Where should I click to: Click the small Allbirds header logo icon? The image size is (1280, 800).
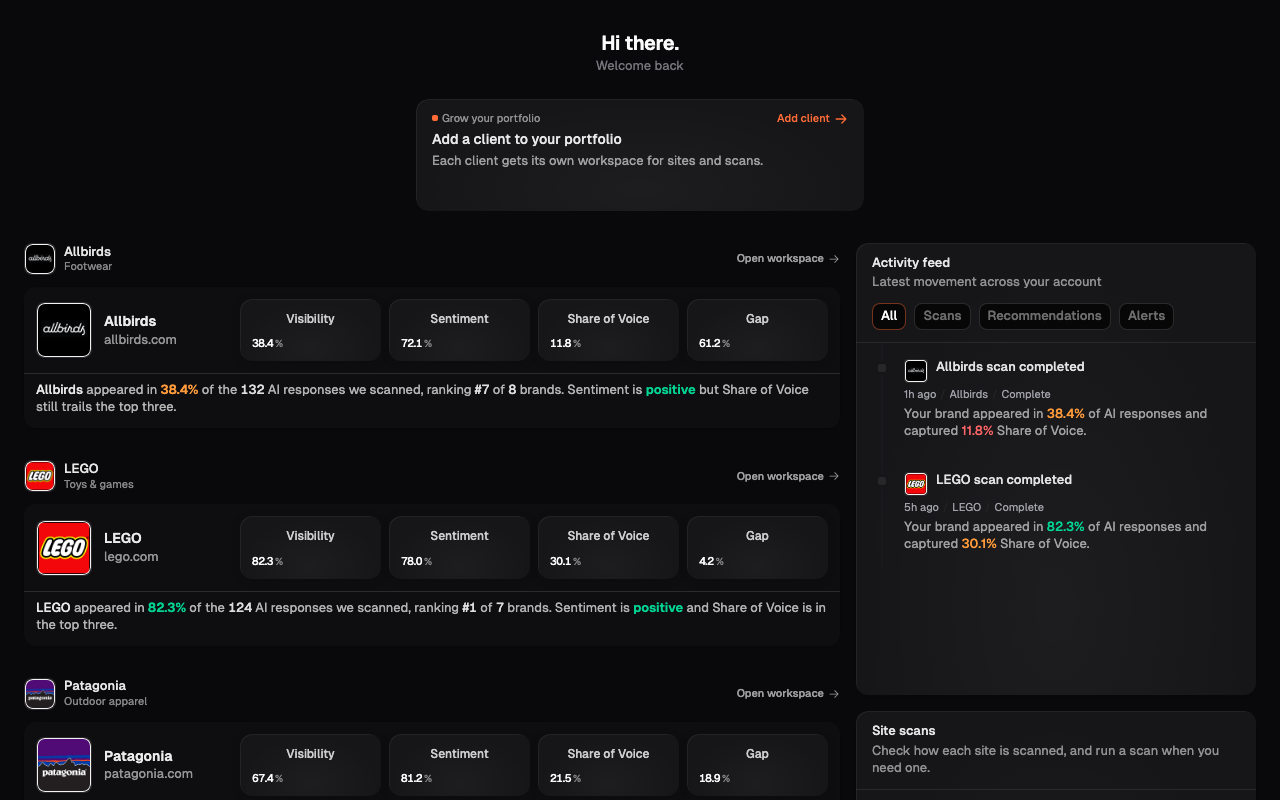click(x=40, y=259)
